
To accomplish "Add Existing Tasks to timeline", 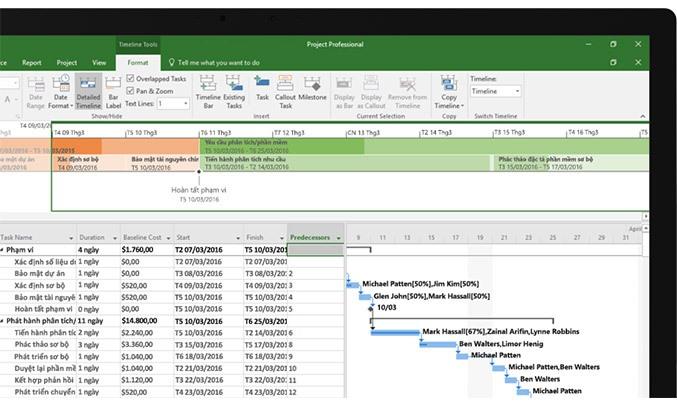I will tap(234, 92).
